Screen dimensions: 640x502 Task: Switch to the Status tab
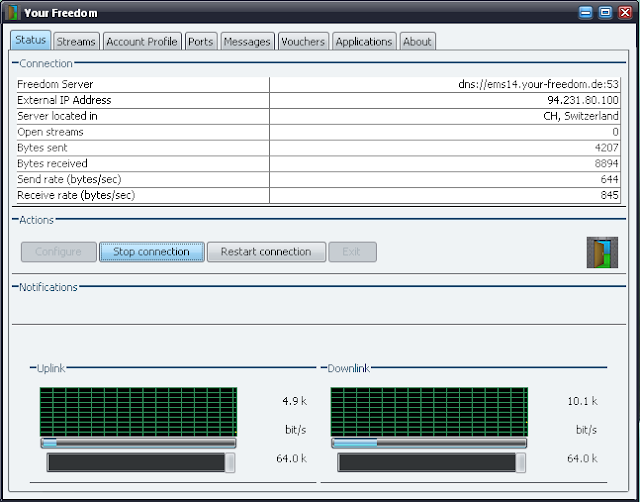click(31, 40)
